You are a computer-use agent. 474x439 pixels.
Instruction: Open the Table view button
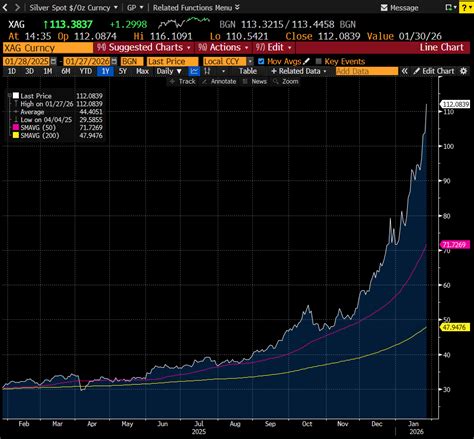[248, 71]
